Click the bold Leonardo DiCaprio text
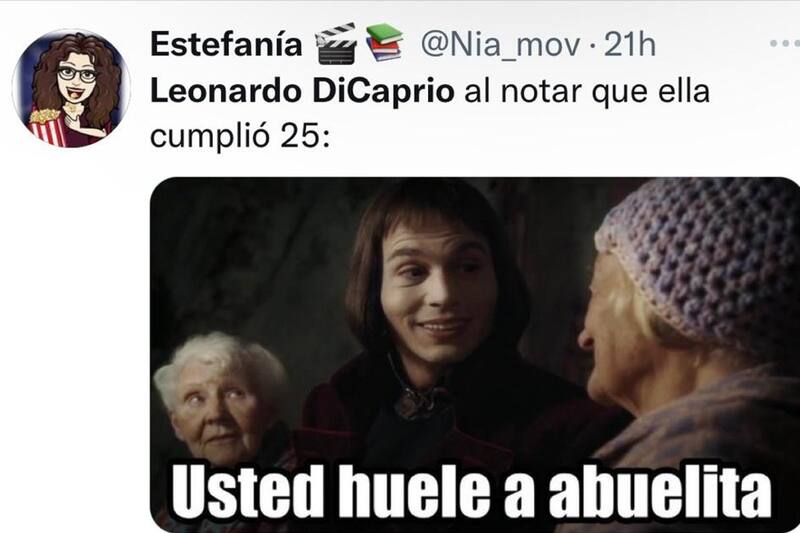 [x=302, y=92]
